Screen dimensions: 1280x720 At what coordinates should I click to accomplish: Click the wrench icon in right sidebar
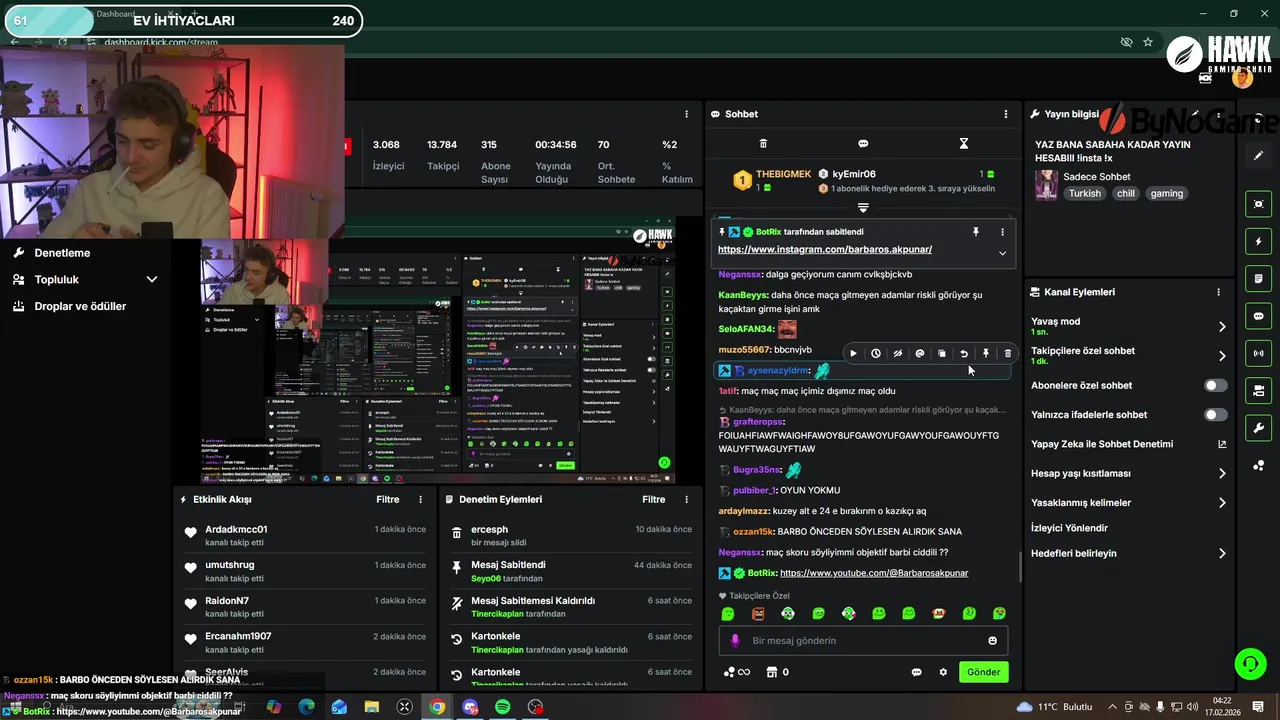[1259, 428]
